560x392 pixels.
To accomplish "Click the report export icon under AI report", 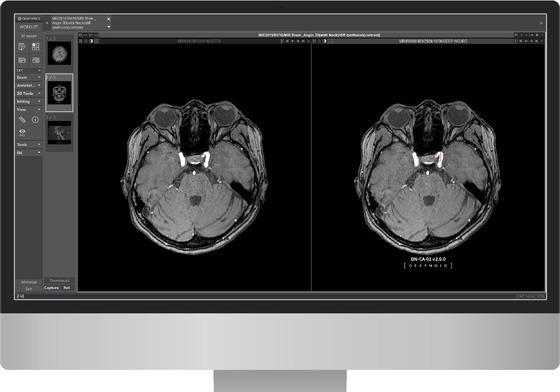I will click(22, 47).
